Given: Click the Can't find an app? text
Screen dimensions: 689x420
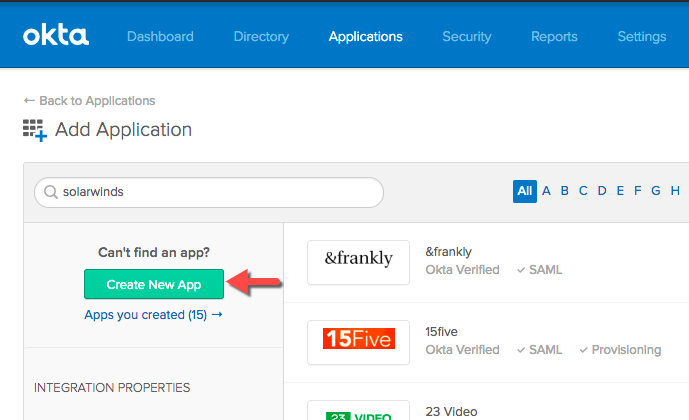Looking at the screenshot, I should tap(154, 252).
